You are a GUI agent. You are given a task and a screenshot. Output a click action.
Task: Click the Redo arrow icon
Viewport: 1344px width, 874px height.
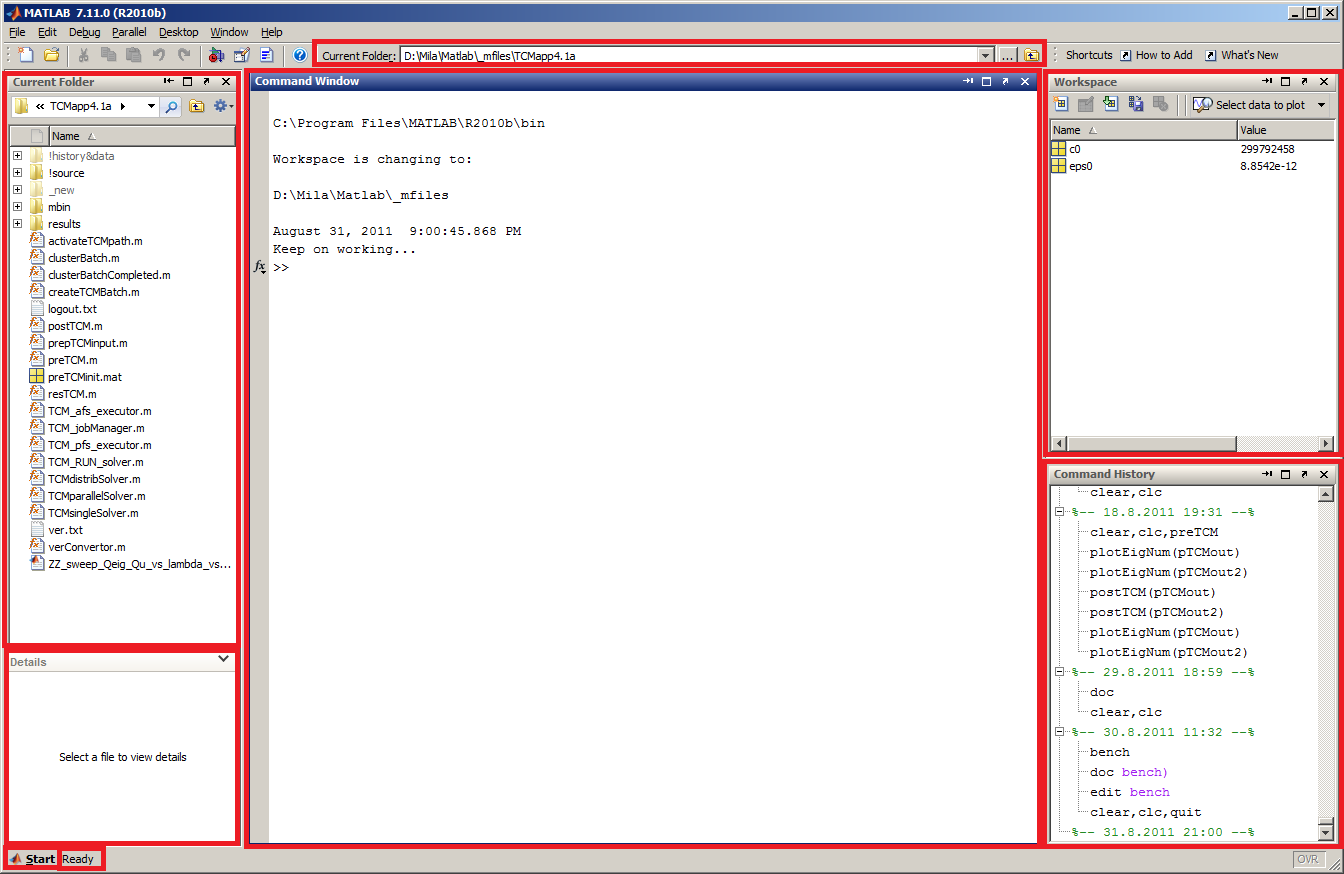click(183, 55)
